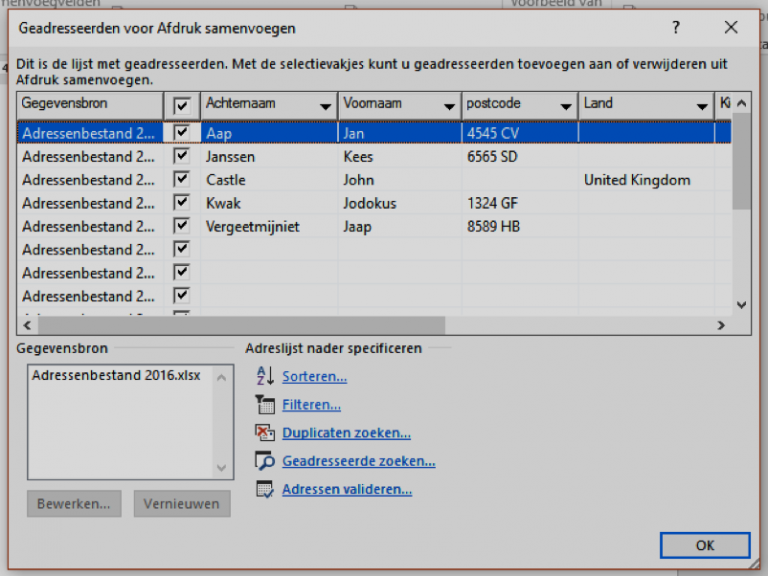The width and height of the screenshot is (768, 576).
Task: Open the Duplicaten zoeken... link
Action: [346, 433]
